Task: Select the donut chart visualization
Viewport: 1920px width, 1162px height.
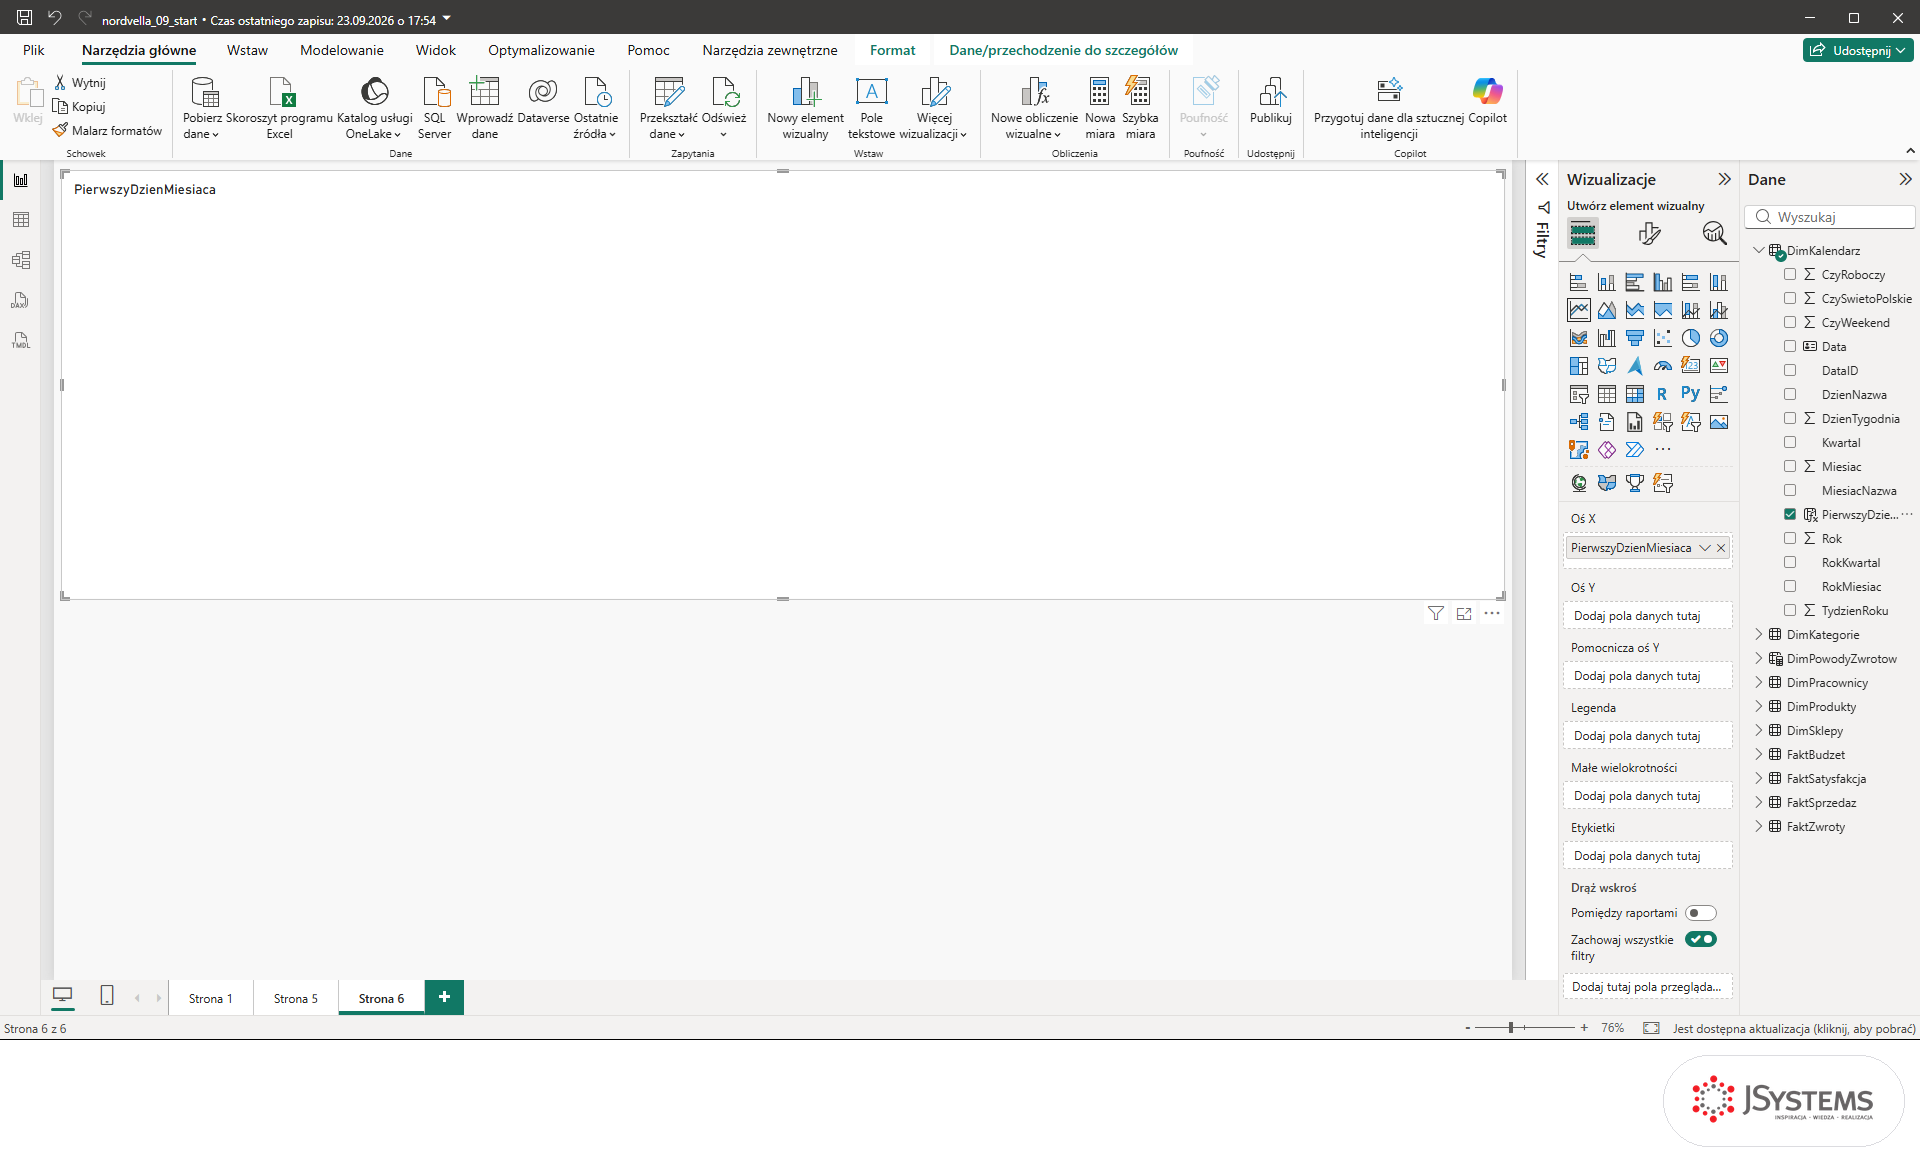Action: point(1718,338)
